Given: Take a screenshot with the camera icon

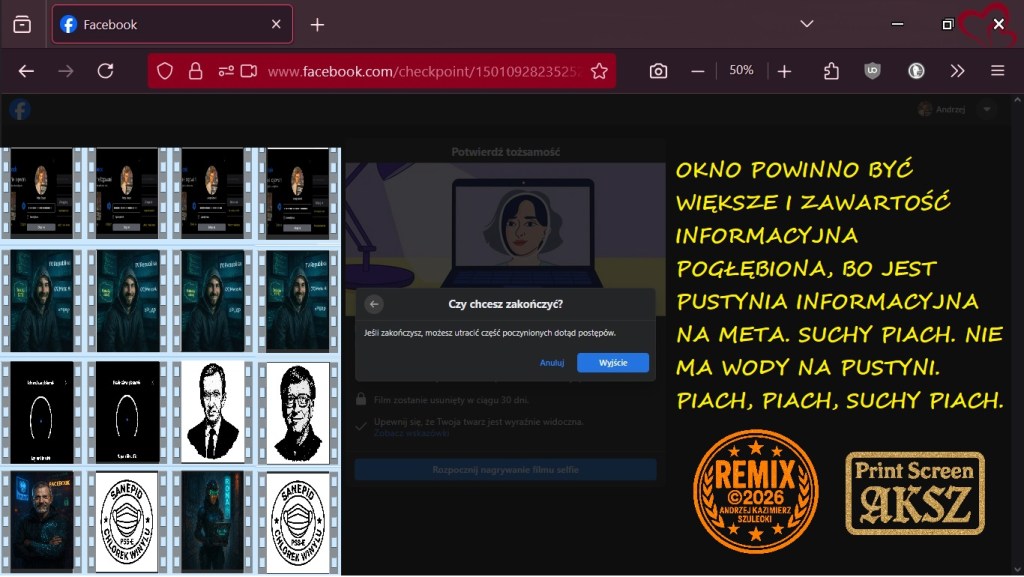Looking at the screenshot, I should (658, 71).
